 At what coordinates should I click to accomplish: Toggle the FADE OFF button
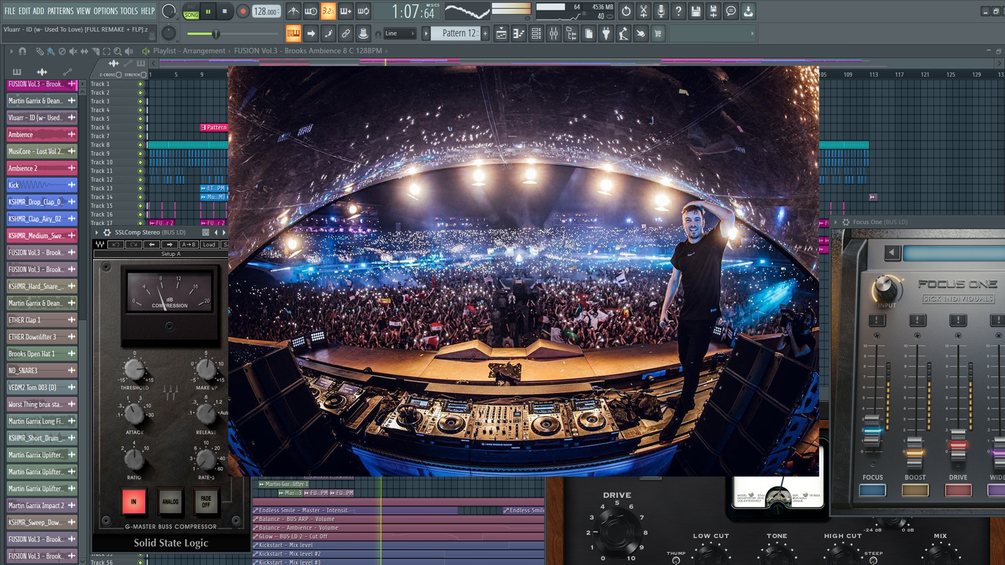pyautogui.click(x=206, y=502)
